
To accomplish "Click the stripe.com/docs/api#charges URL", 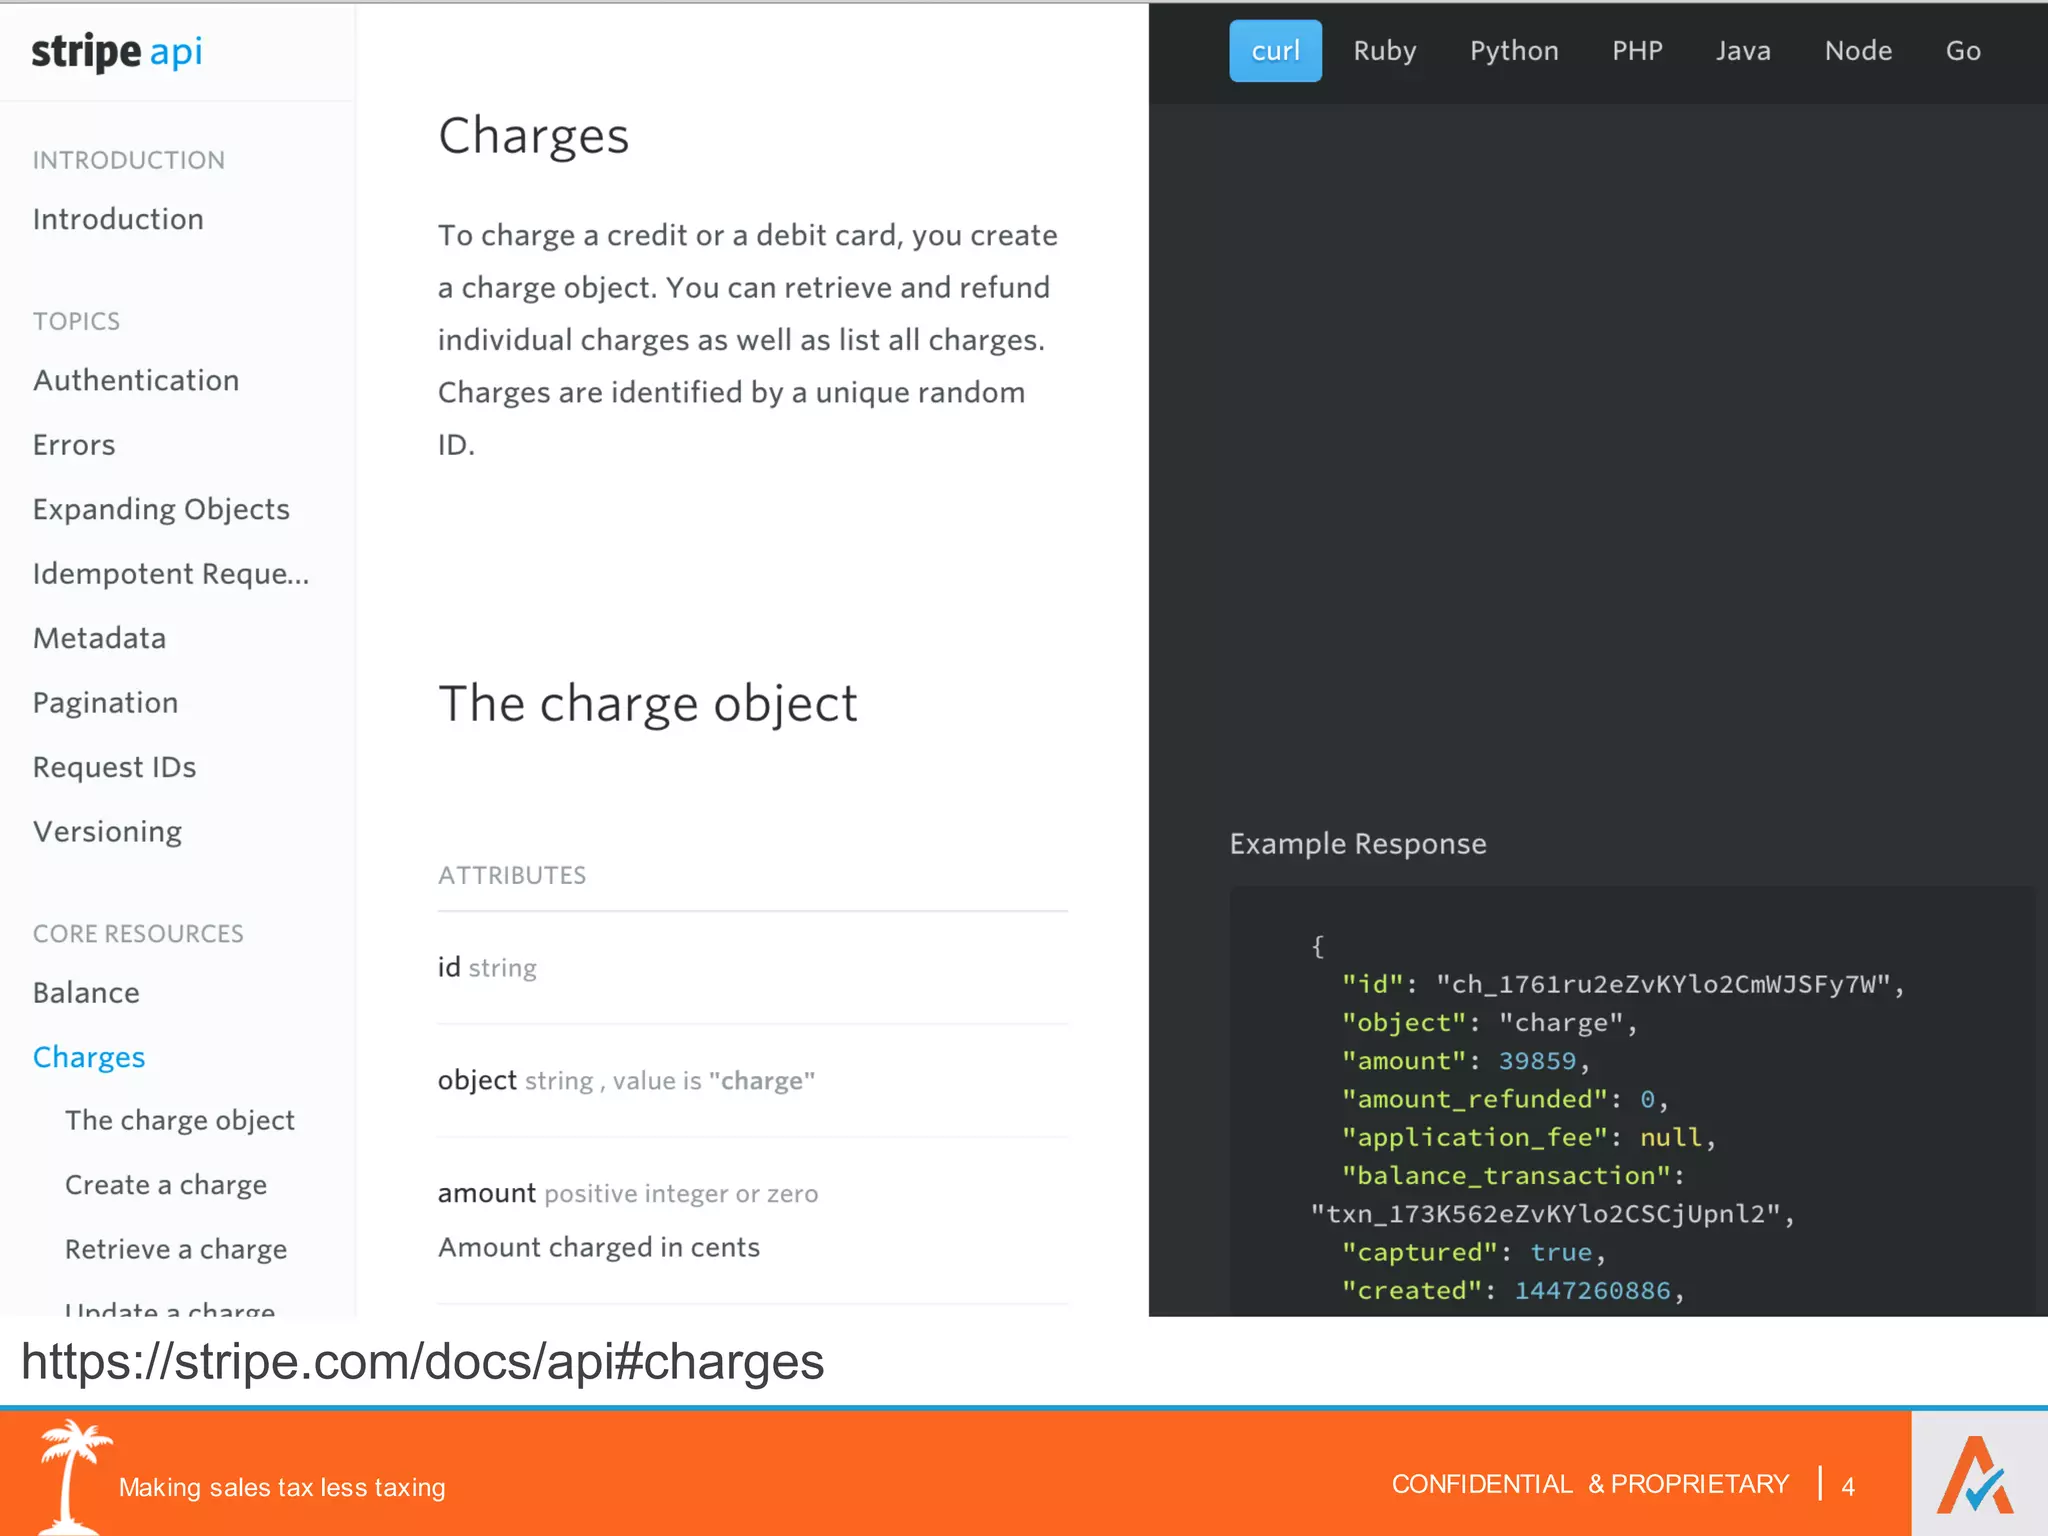I will [x=422, y=1362].
